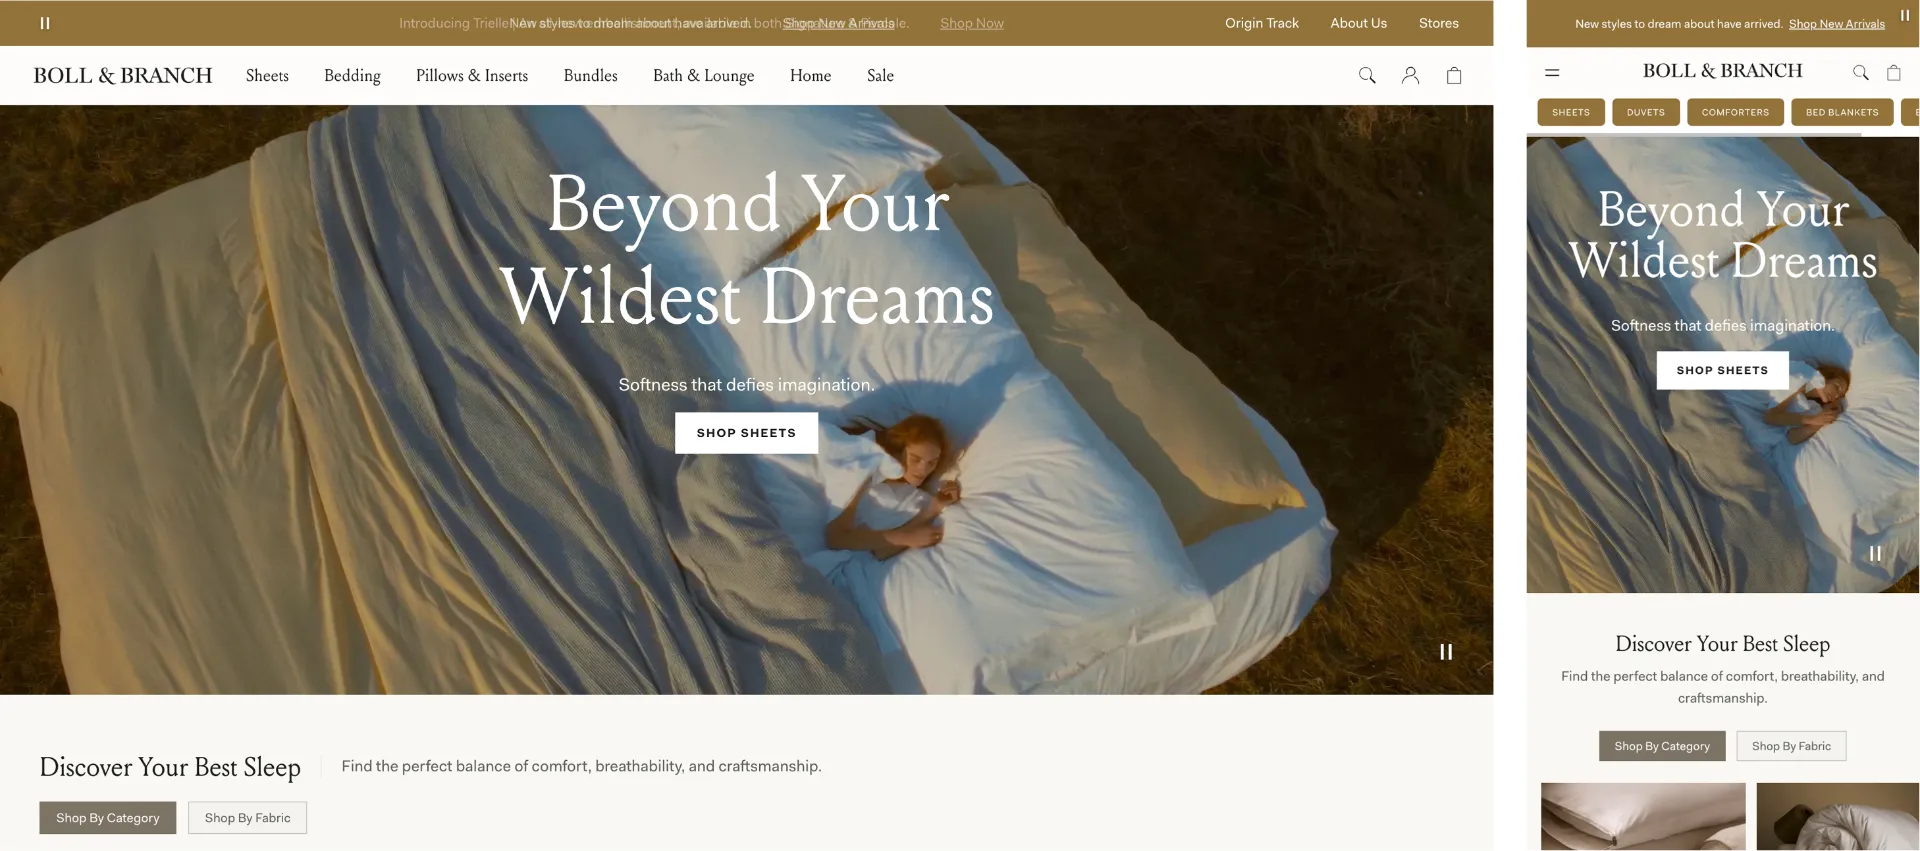Pause the mobile hero video

pyautogui.click(x=1875, y=554)
